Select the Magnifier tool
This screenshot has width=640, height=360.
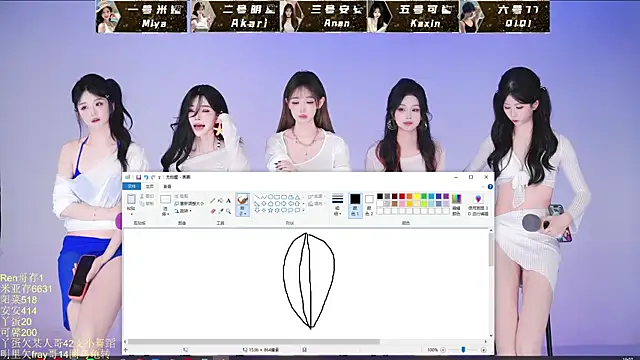229,211
